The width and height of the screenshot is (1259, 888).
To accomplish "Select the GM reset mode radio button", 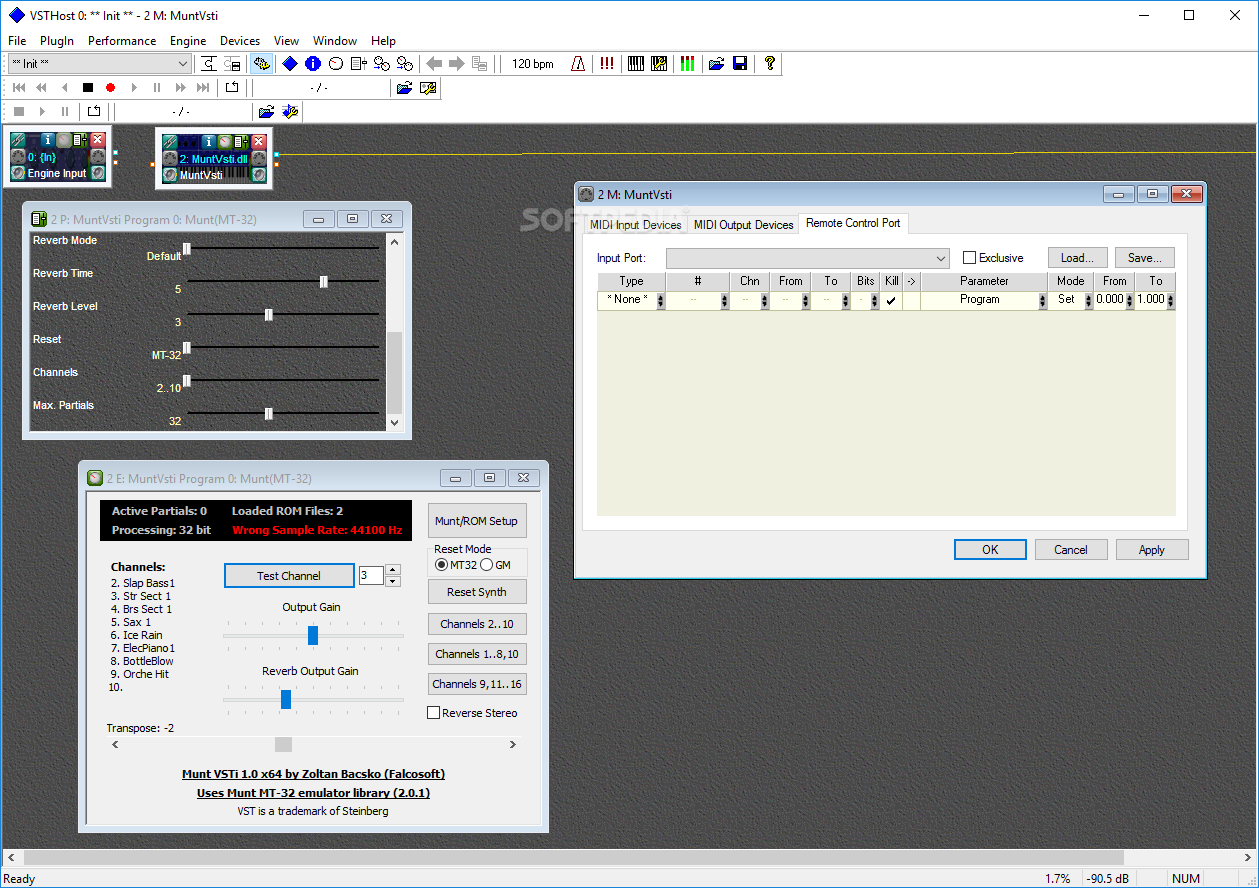I will pyautogui.click(x=487, y=565).
